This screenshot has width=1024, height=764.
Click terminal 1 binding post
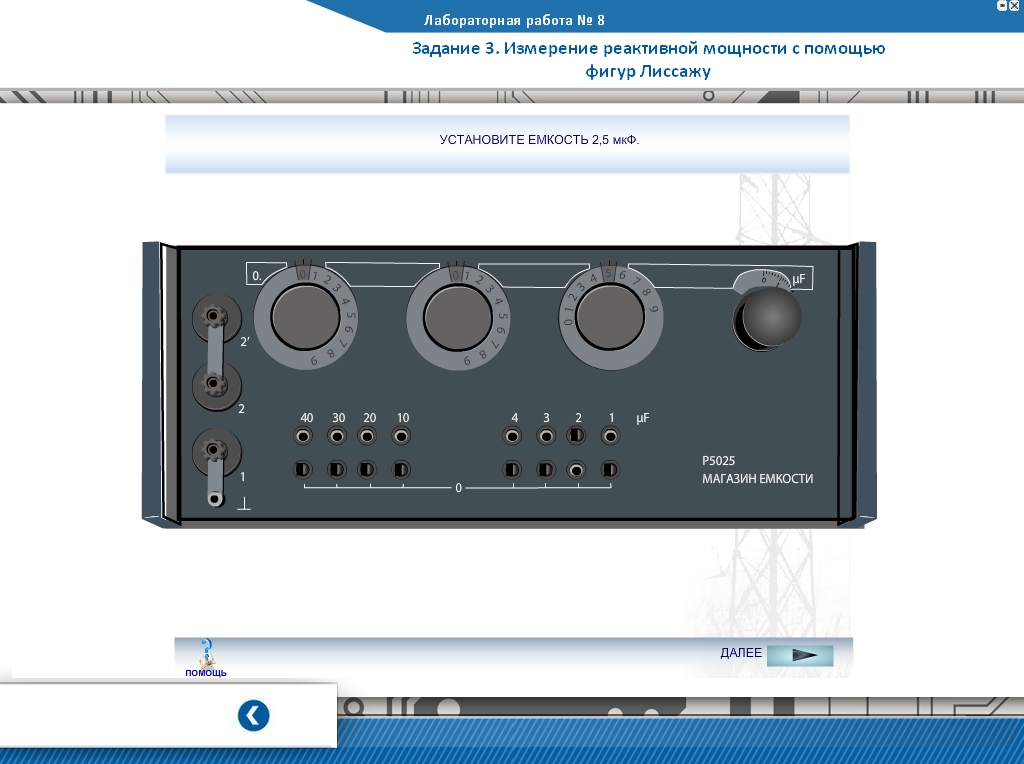tap(213, 451)
